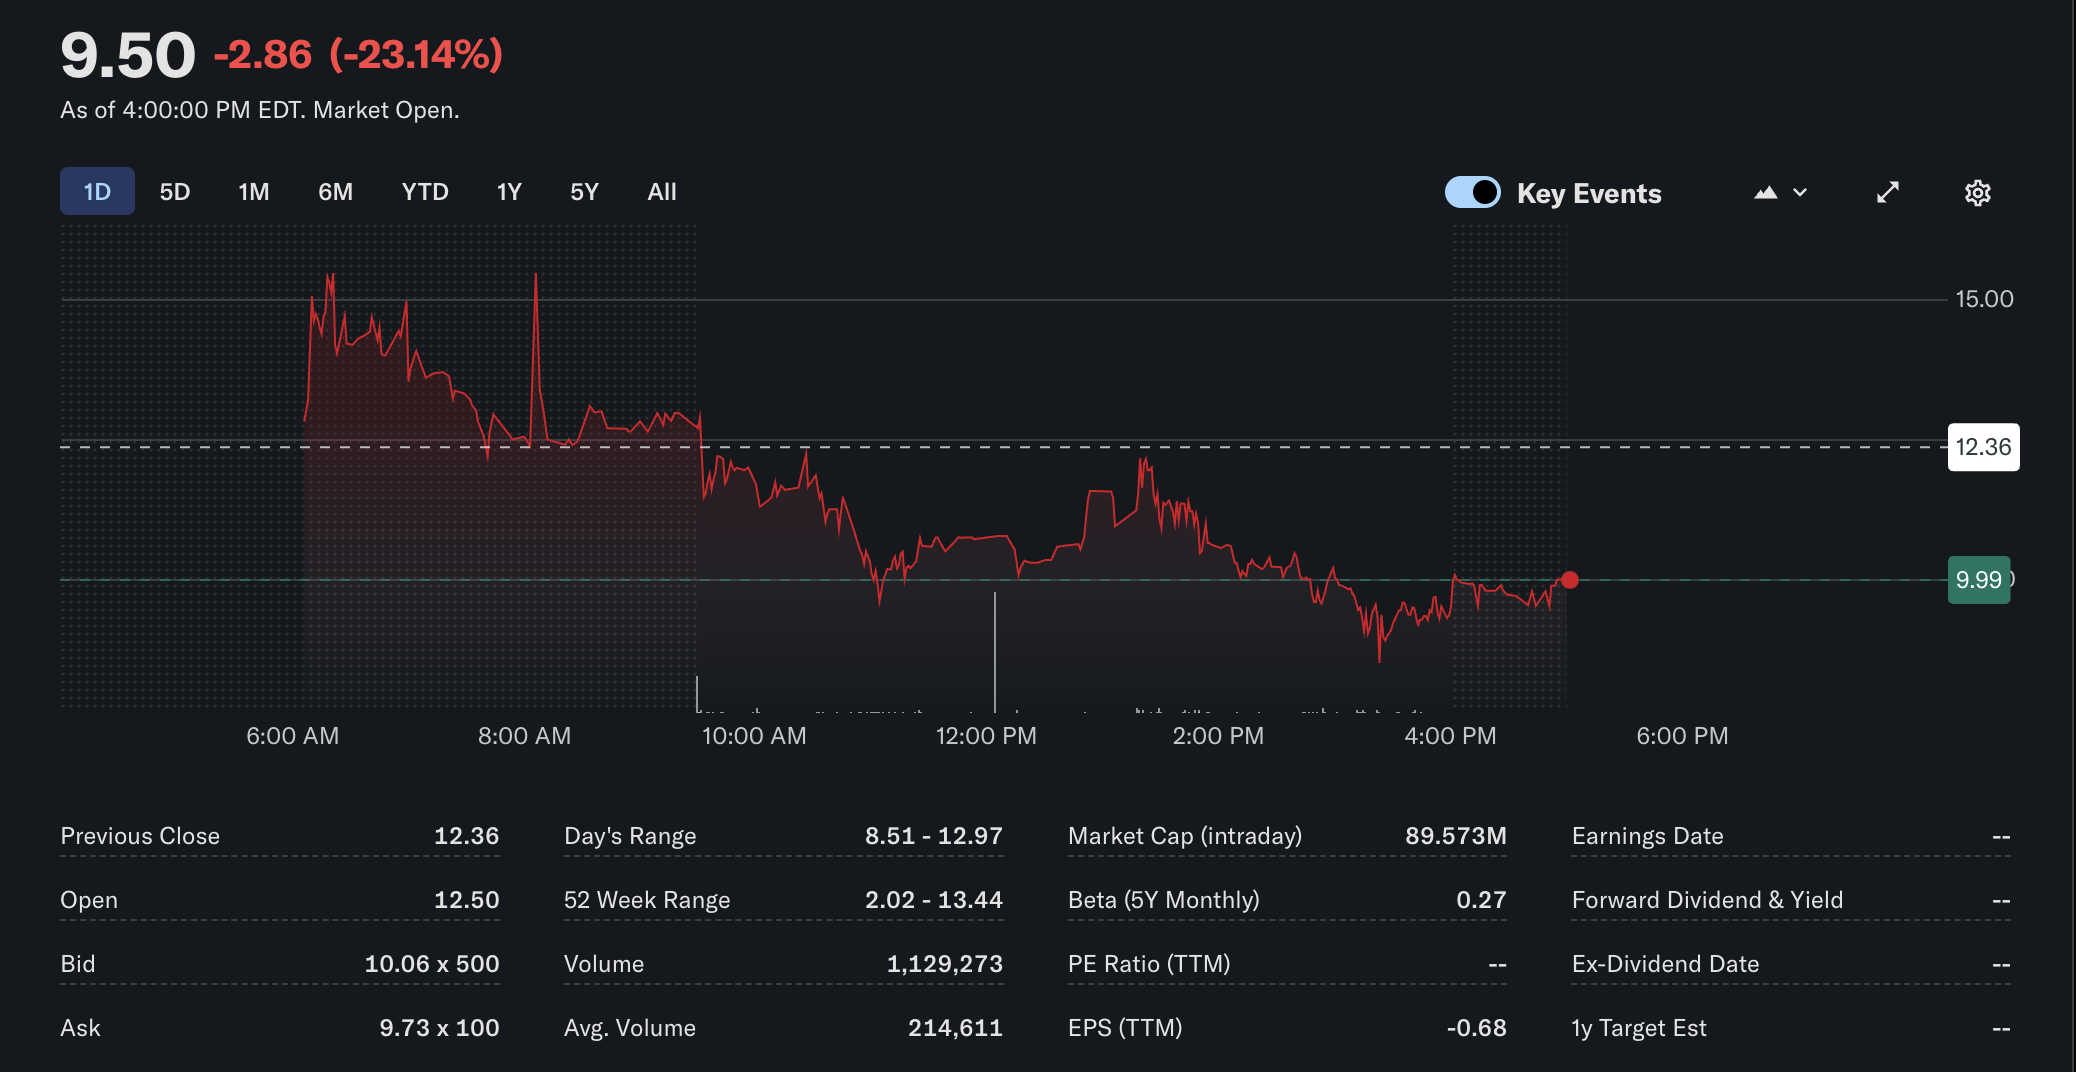Click the Key Events label
This screenshot has height=1072, width=2076.
1589,192
